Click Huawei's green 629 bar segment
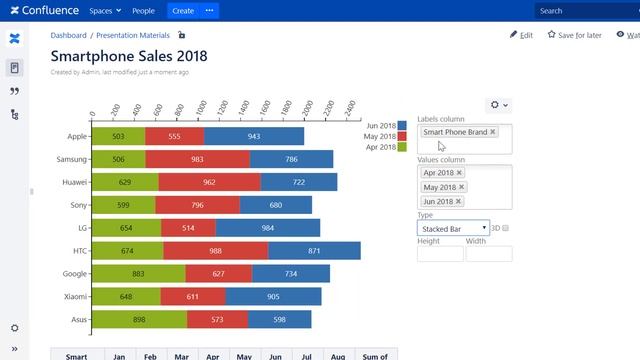Screen dimensions: 640x360 coord(125,182)
